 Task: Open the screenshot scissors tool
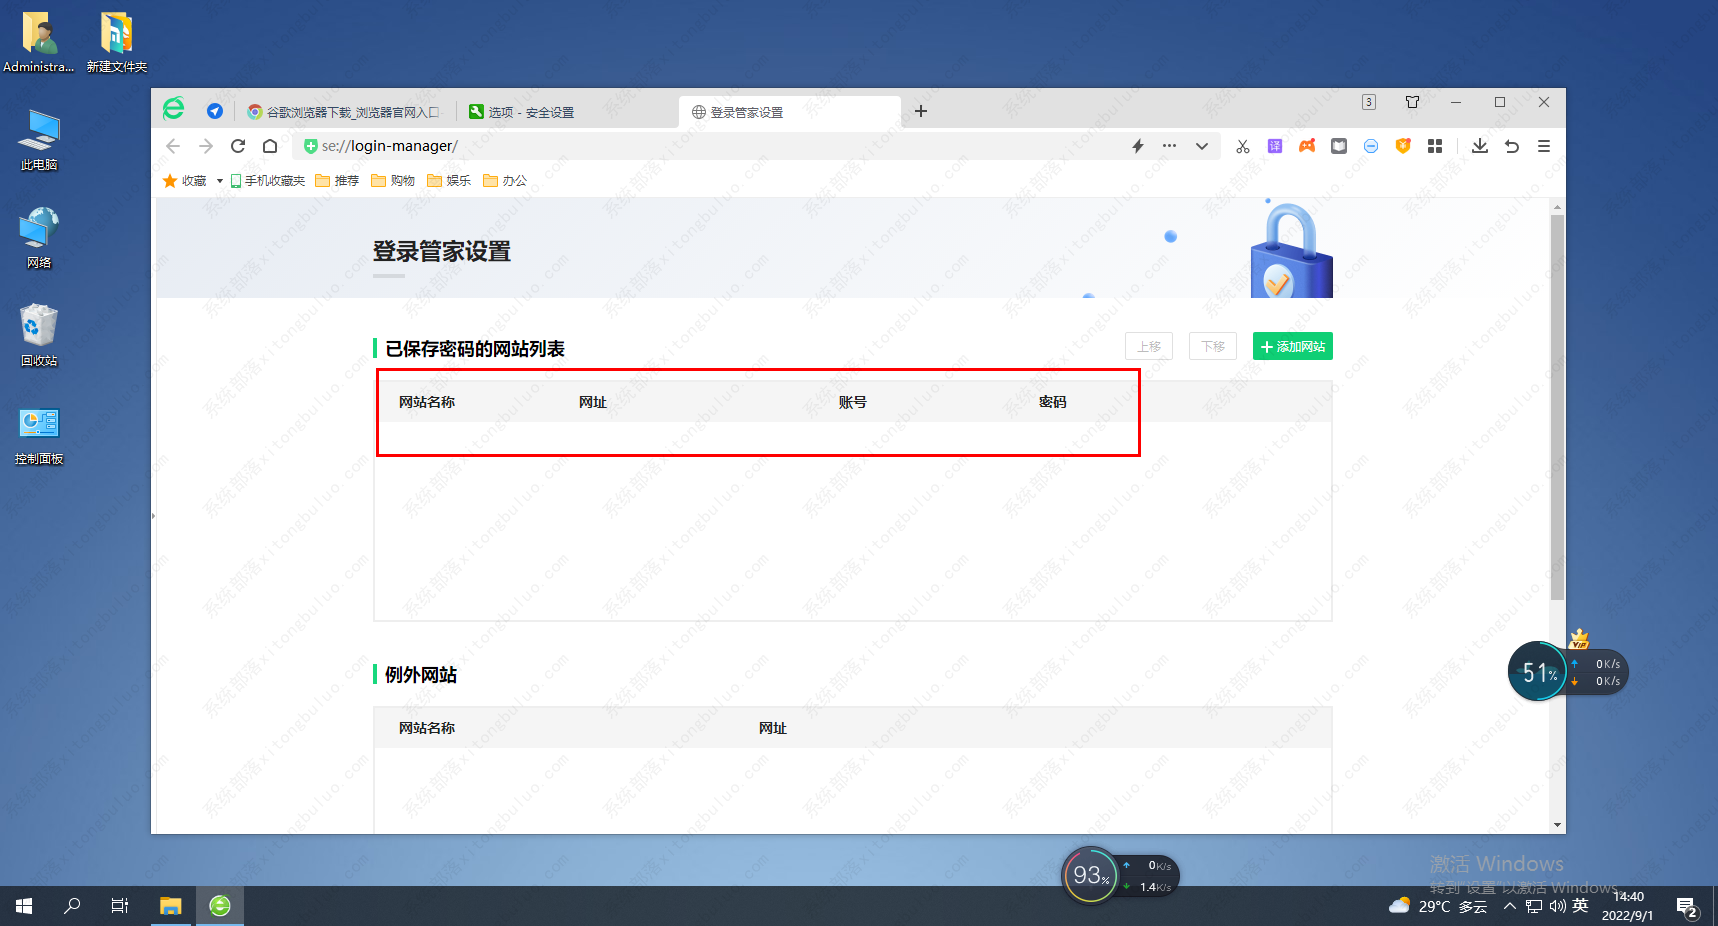point(1243,146)
